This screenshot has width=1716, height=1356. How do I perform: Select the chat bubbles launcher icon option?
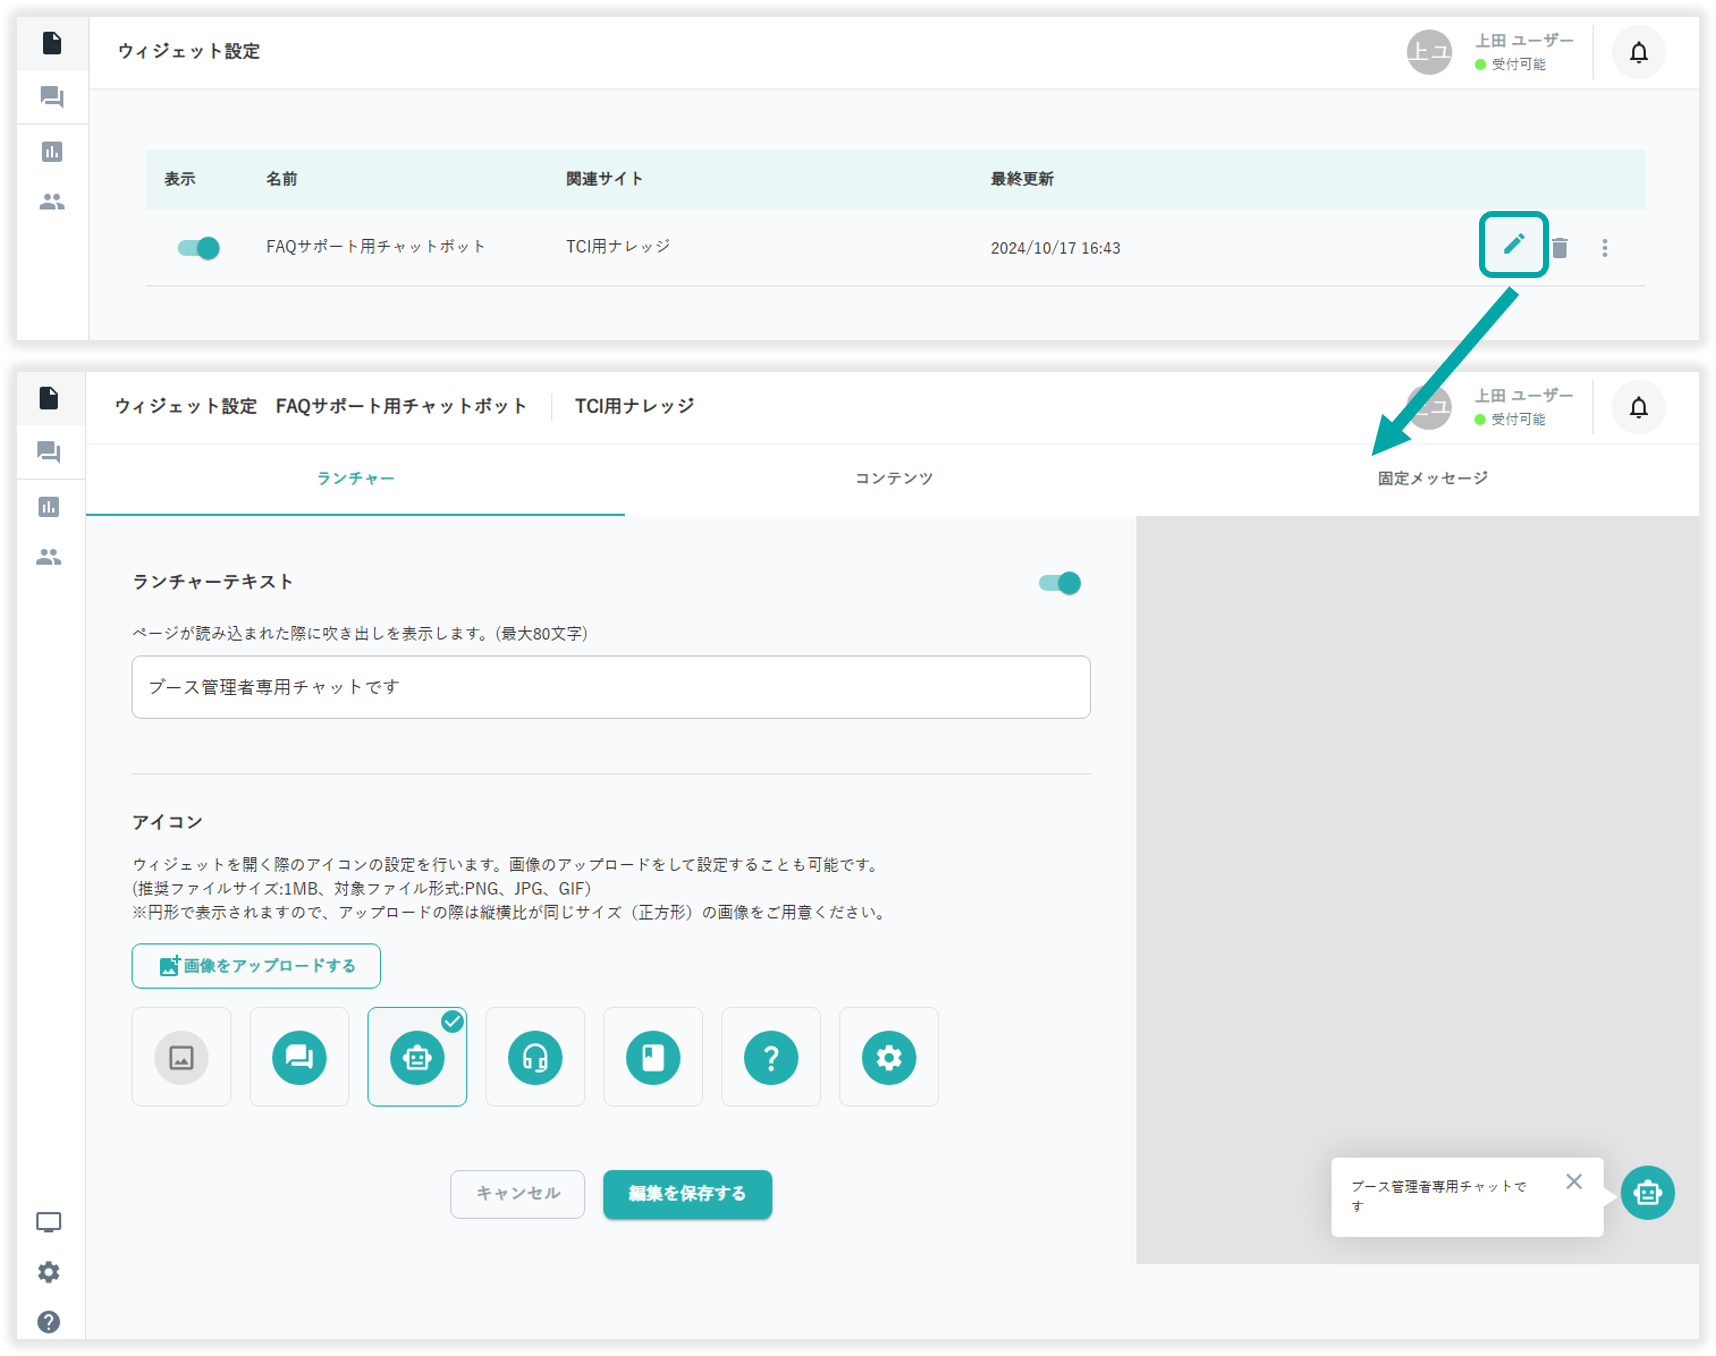[x=299, y=1057]
